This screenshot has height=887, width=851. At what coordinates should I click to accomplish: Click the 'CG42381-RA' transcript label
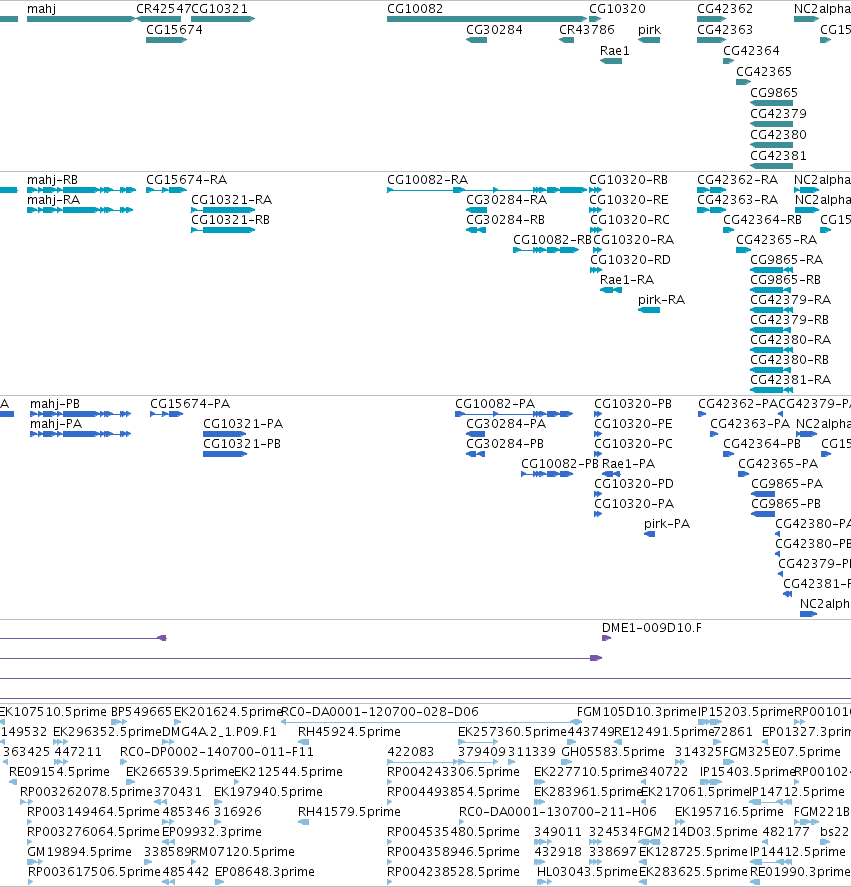coord(790,379)
